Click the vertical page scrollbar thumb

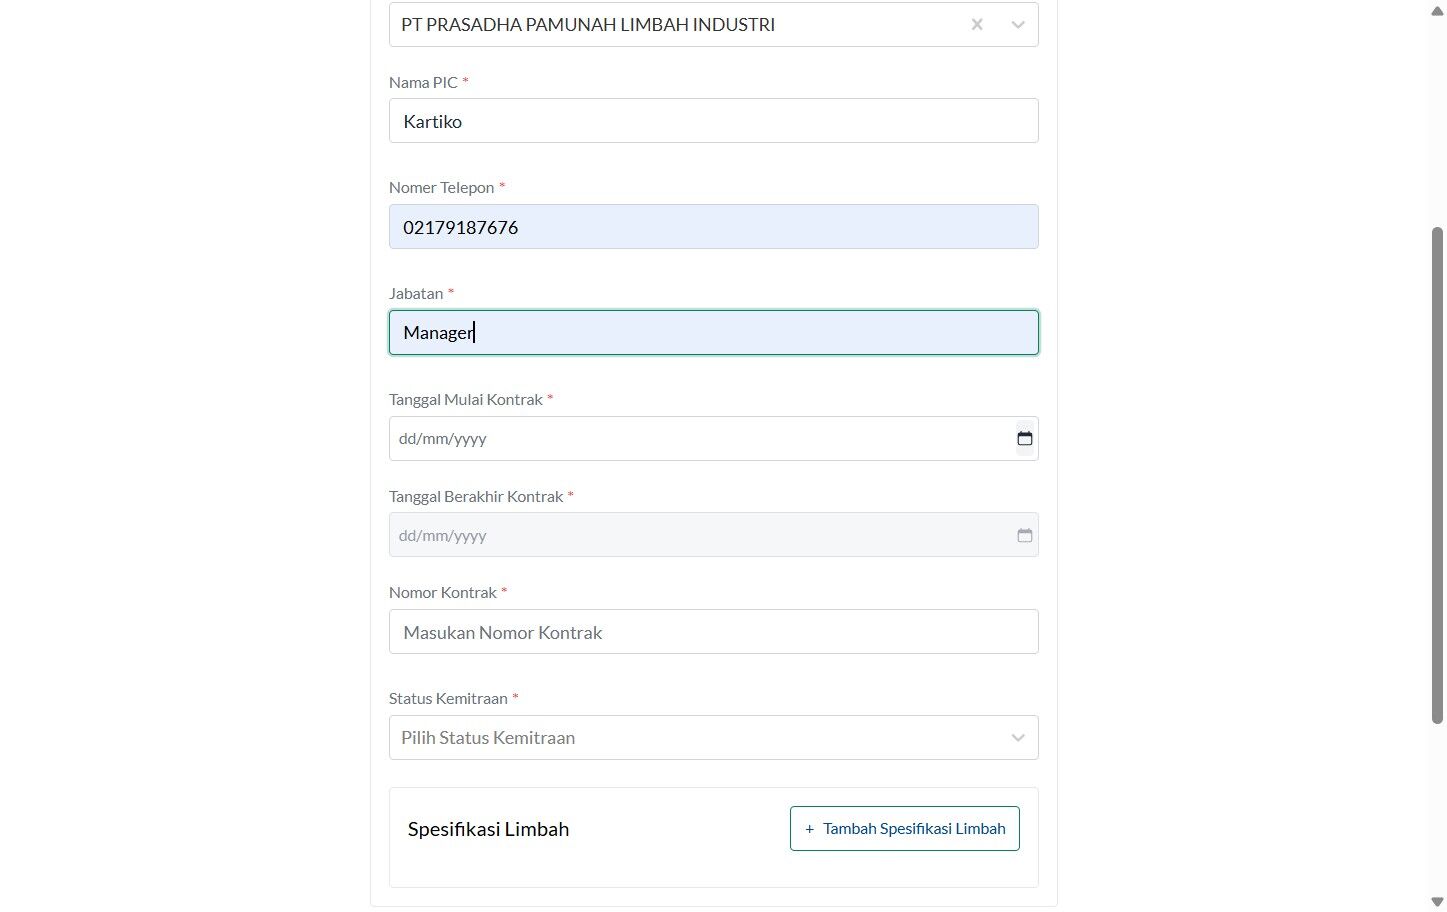(x=1437, y=475)
